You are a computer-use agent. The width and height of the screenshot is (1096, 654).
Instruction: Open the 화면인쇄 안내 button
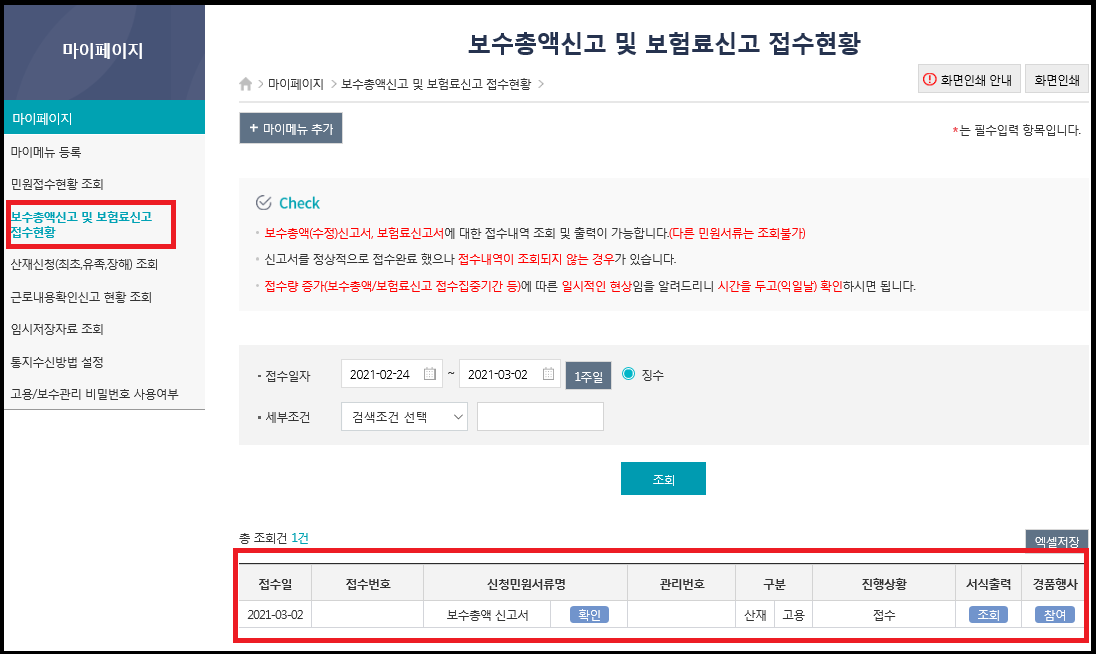click(x=969, y=79)
